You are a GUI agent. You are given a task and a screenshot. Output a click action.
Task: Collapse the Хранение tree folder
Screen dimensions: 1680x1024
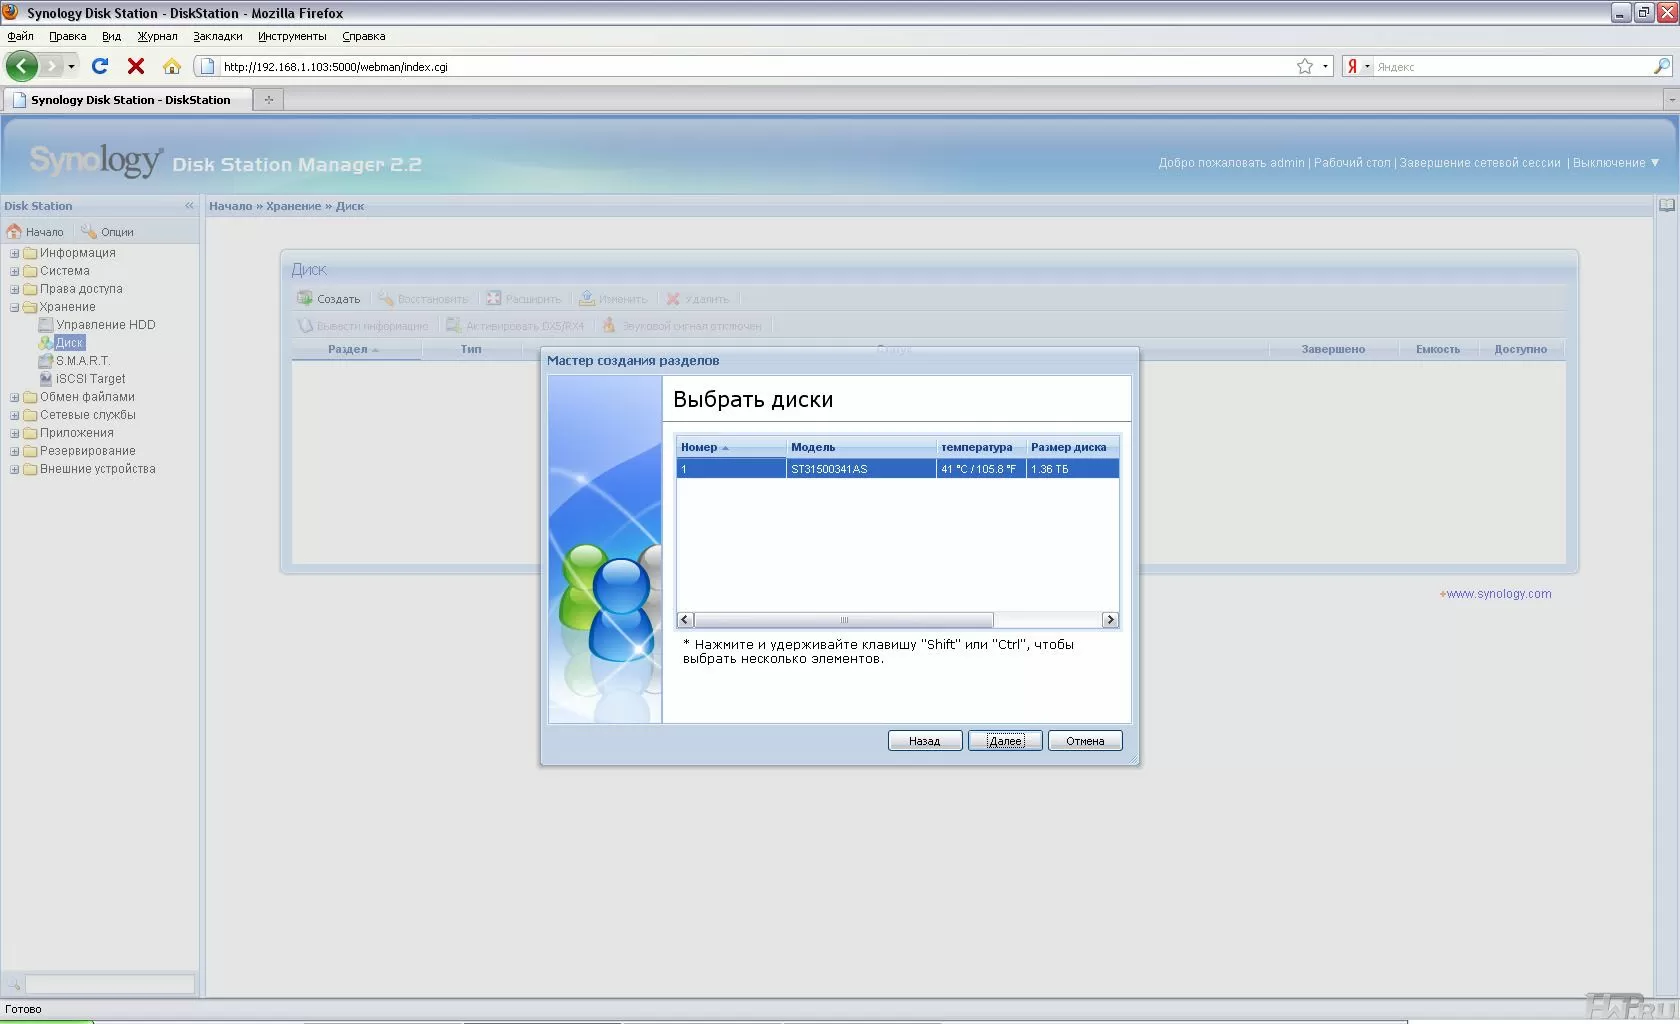click(15, 307)
